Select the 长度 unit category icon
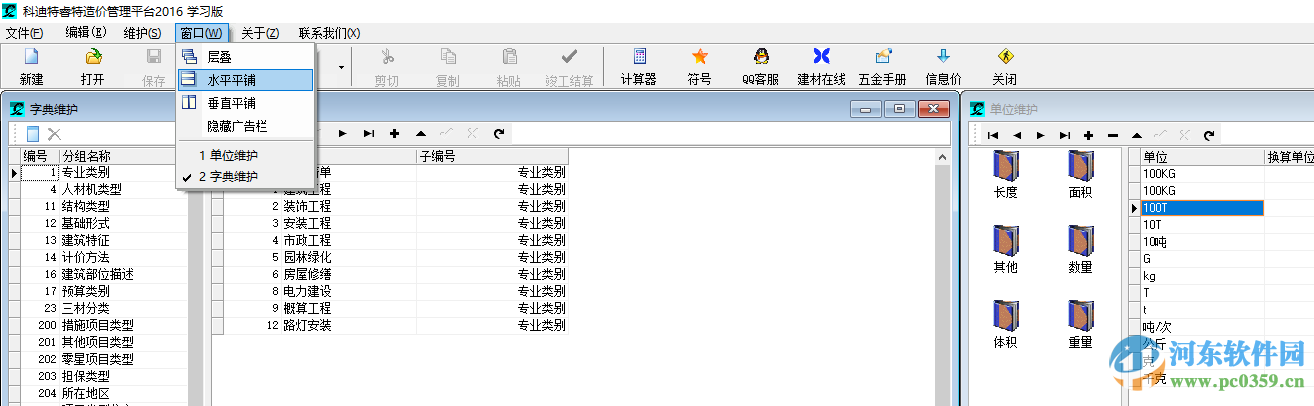The width and height of the screenshot is (1314, 406). (x=1006, y=174)
